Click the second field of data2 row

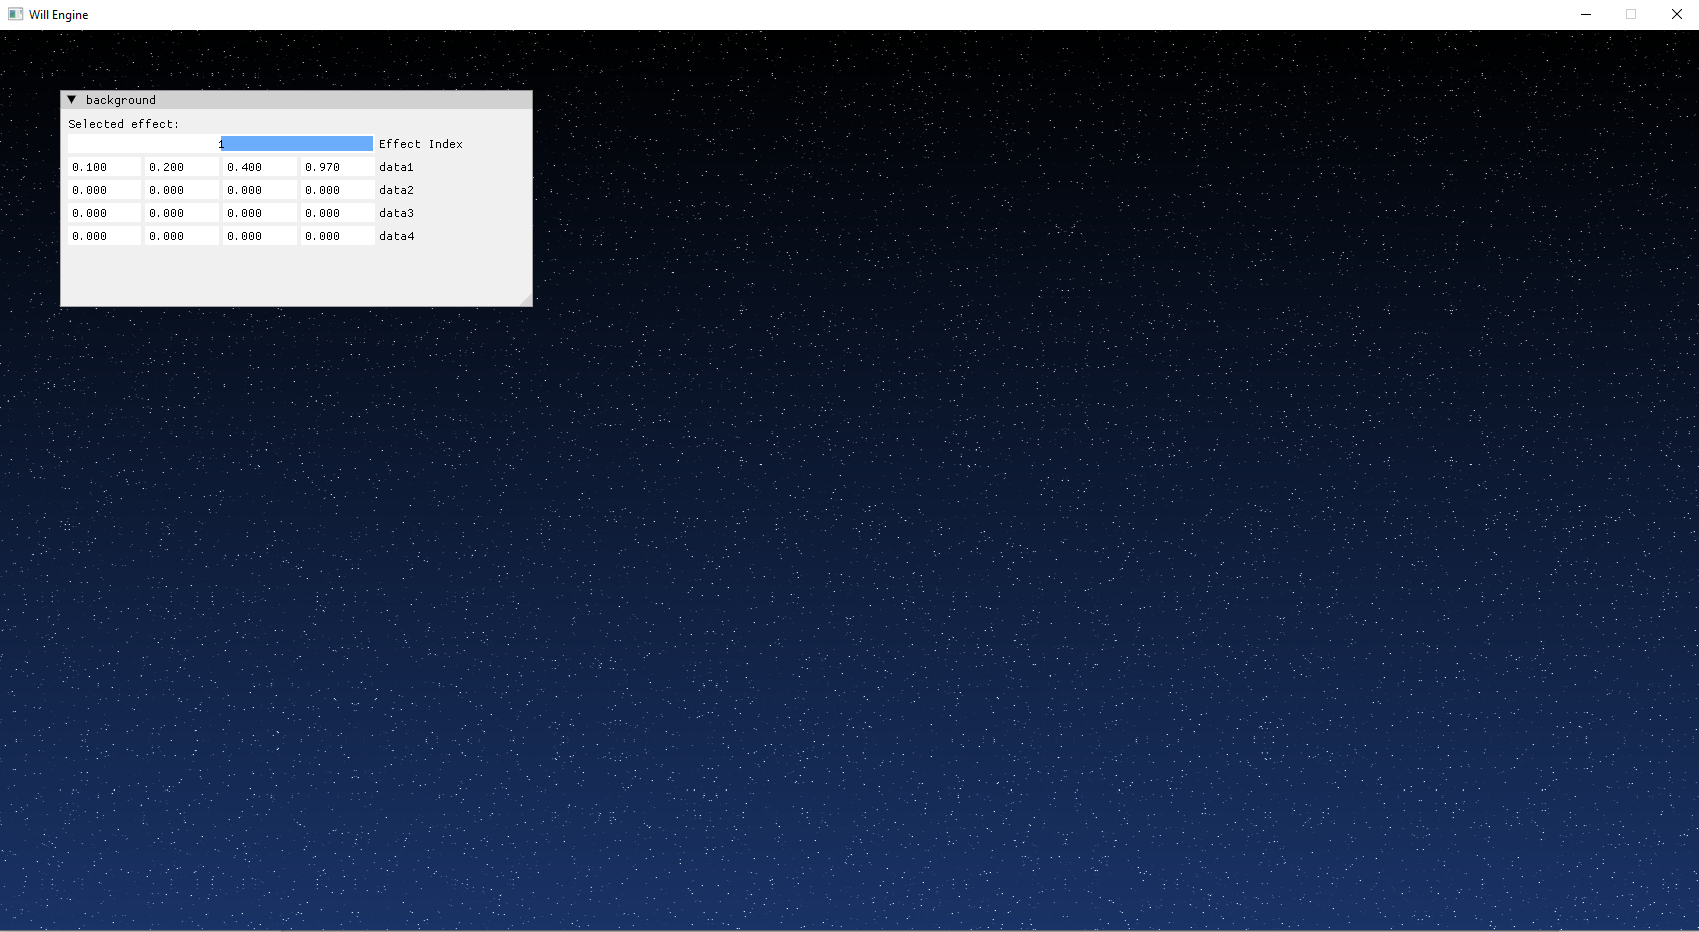point(181,190)
